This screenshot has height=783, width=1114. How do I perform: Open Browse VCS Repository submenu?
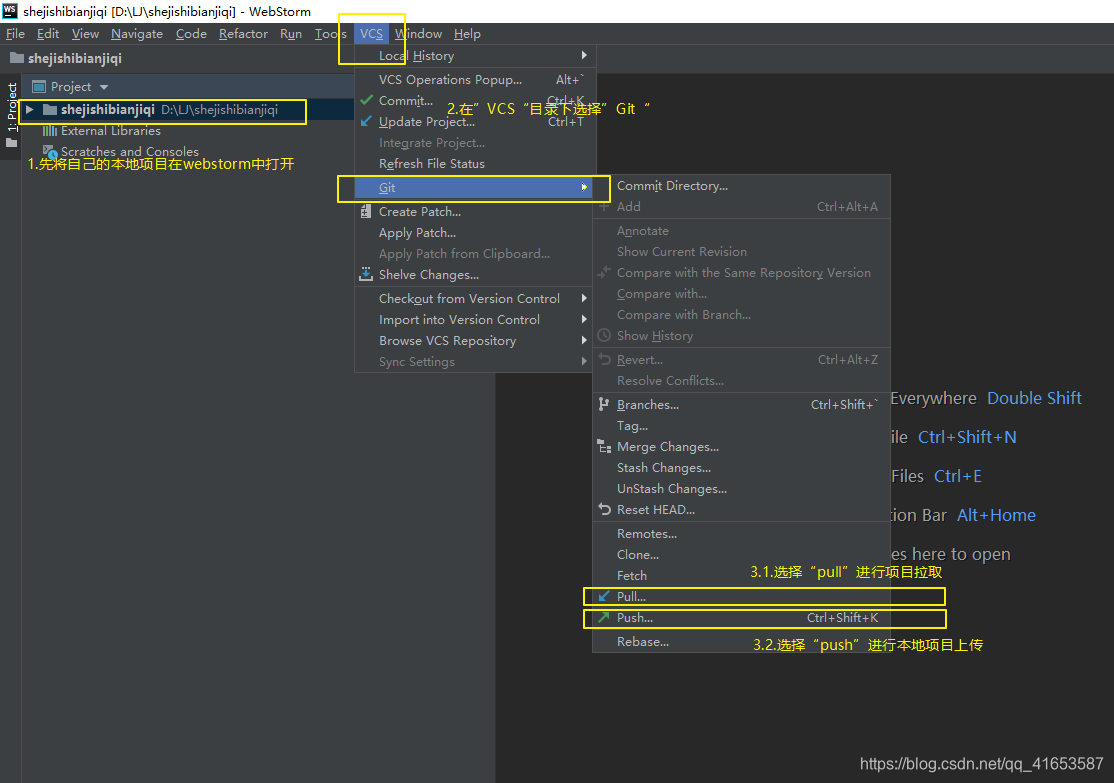[x=475, y=340]
